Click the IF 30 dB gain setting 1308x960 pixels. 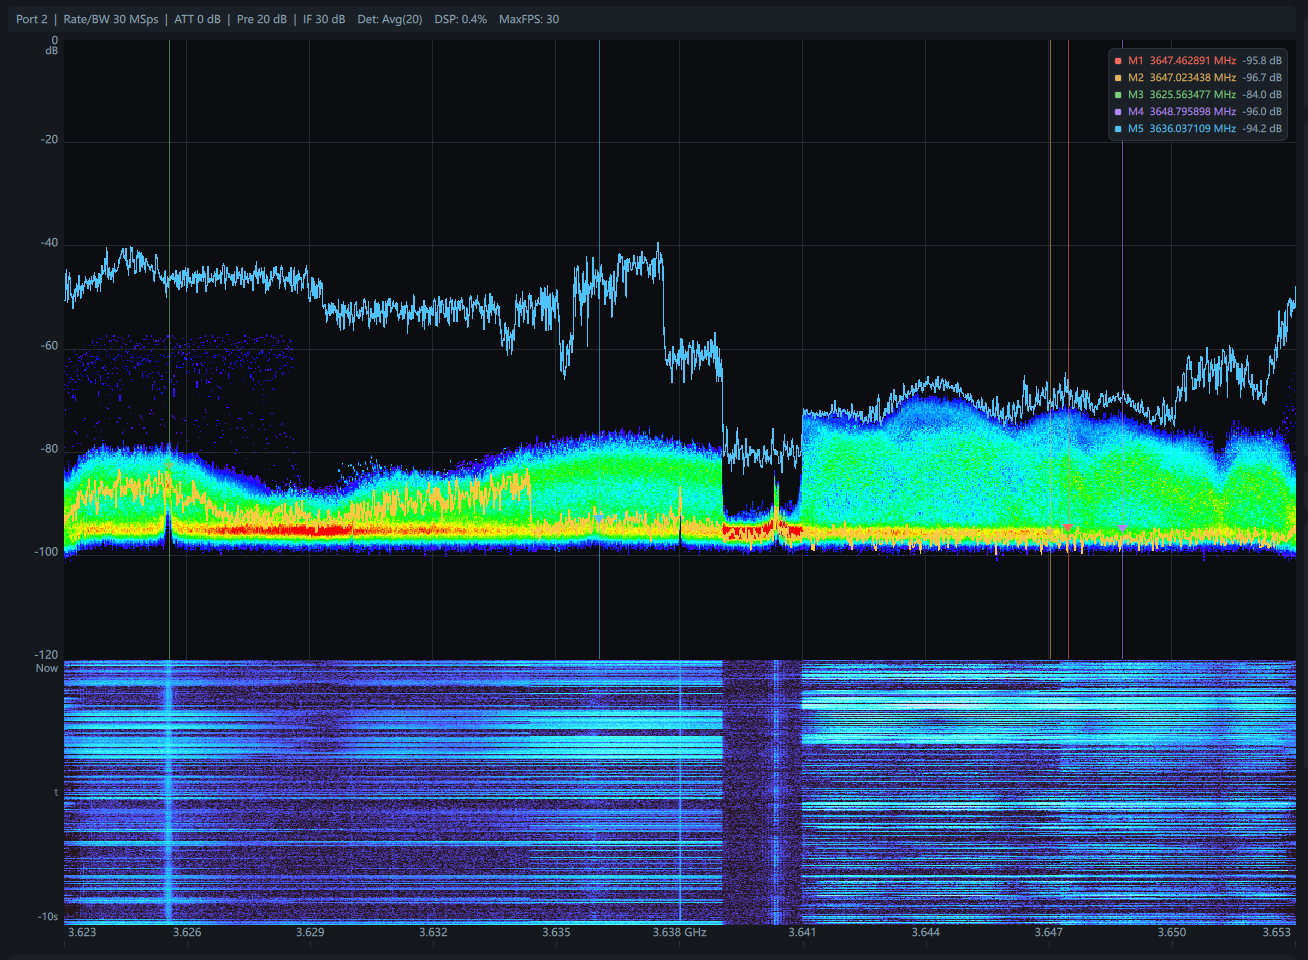tap(324, 19)
